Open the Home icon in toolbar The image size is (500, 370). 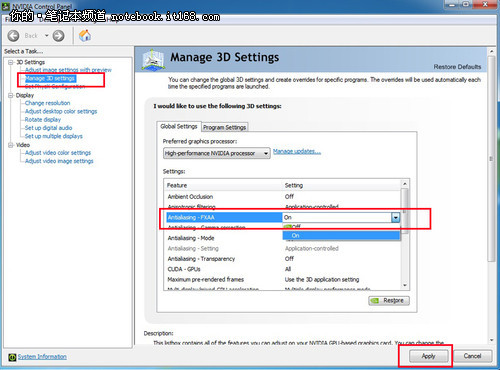pyautogui.click(x=85, y=35)
